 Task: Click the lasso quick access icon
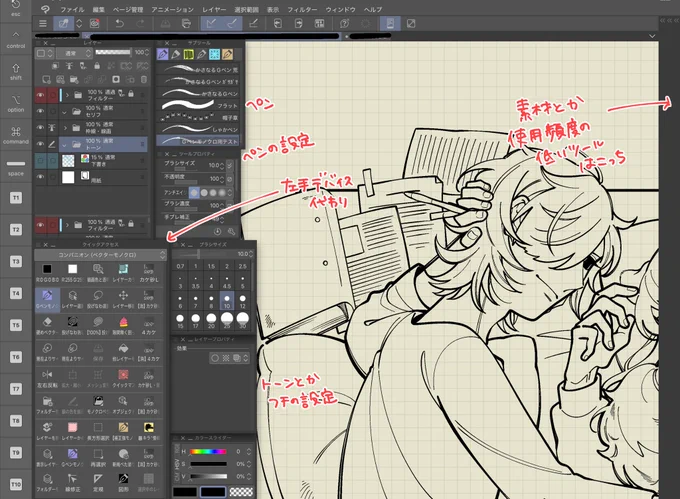pyautogui.click(x=98, y=296)
